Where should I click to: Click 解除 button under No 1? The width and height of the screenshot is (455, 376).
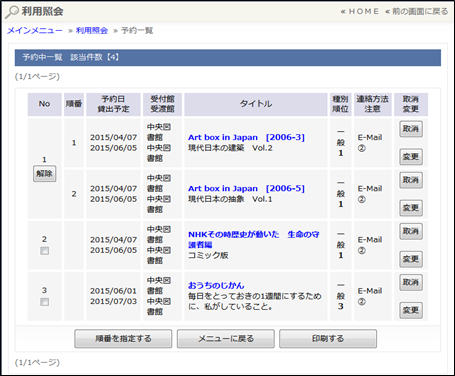point(44,174)
